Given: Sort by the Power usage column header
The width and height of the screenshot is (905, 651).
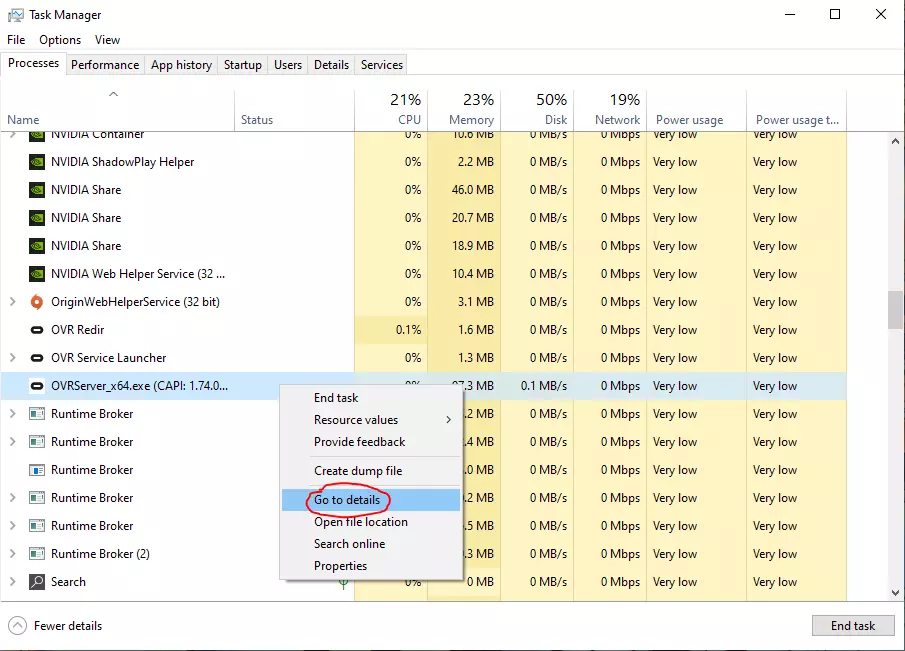Looking at the screenshot, I should pyautogui.click(x=696, y=110).
